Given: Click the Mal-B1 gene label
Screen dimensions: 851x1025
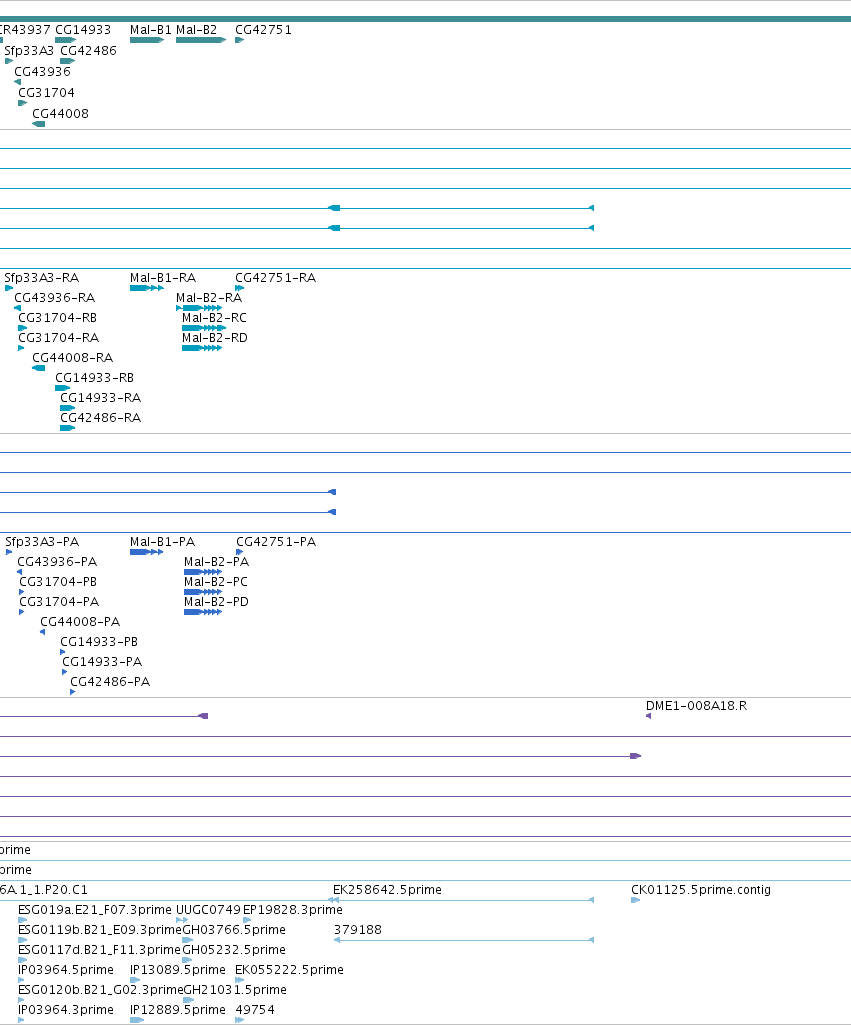Looking at the screenshot, I should [x=150, y=30].
